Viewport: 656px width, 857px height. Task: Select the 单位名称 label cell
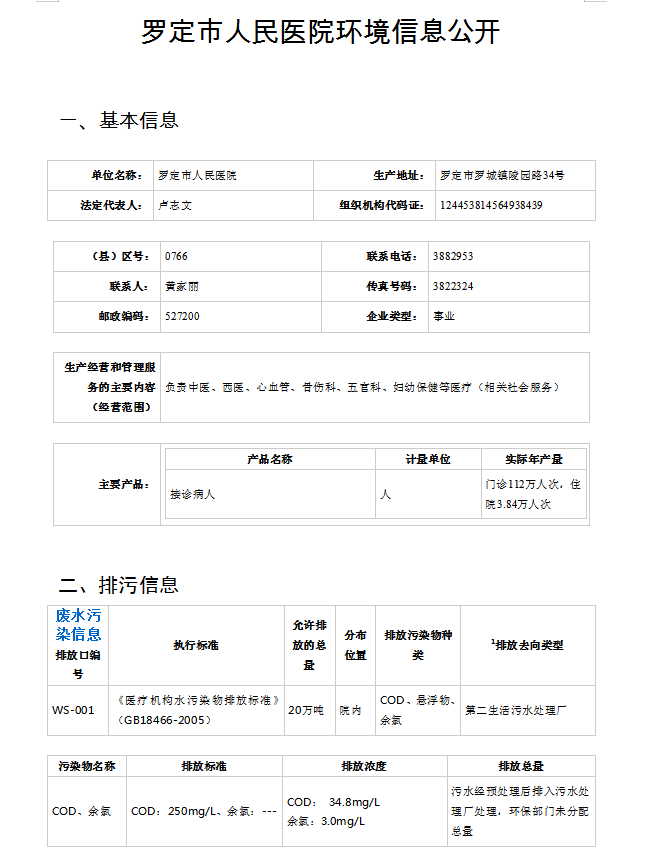coord(100,175)
